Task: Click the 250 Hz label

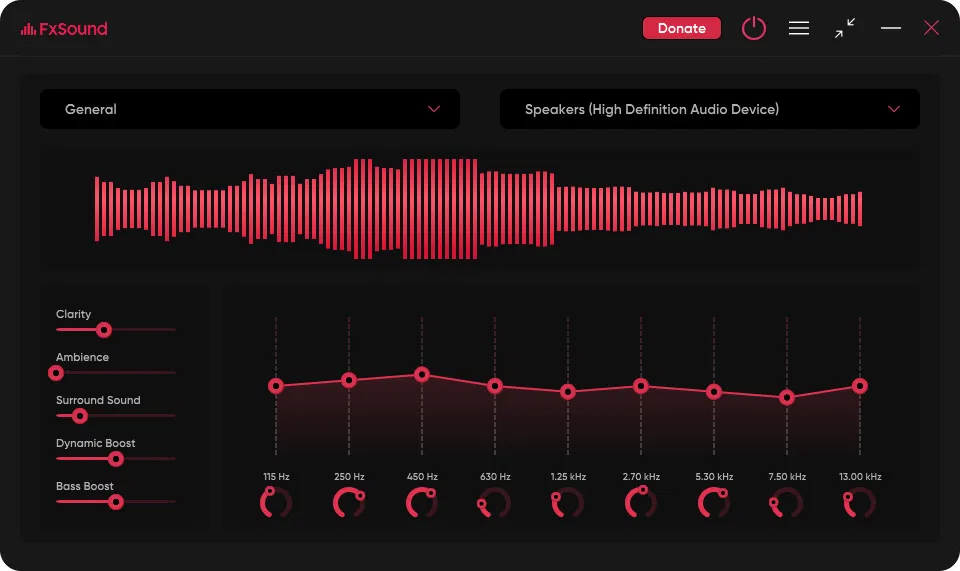Action: pyautogui.click(x=349, y=477)
